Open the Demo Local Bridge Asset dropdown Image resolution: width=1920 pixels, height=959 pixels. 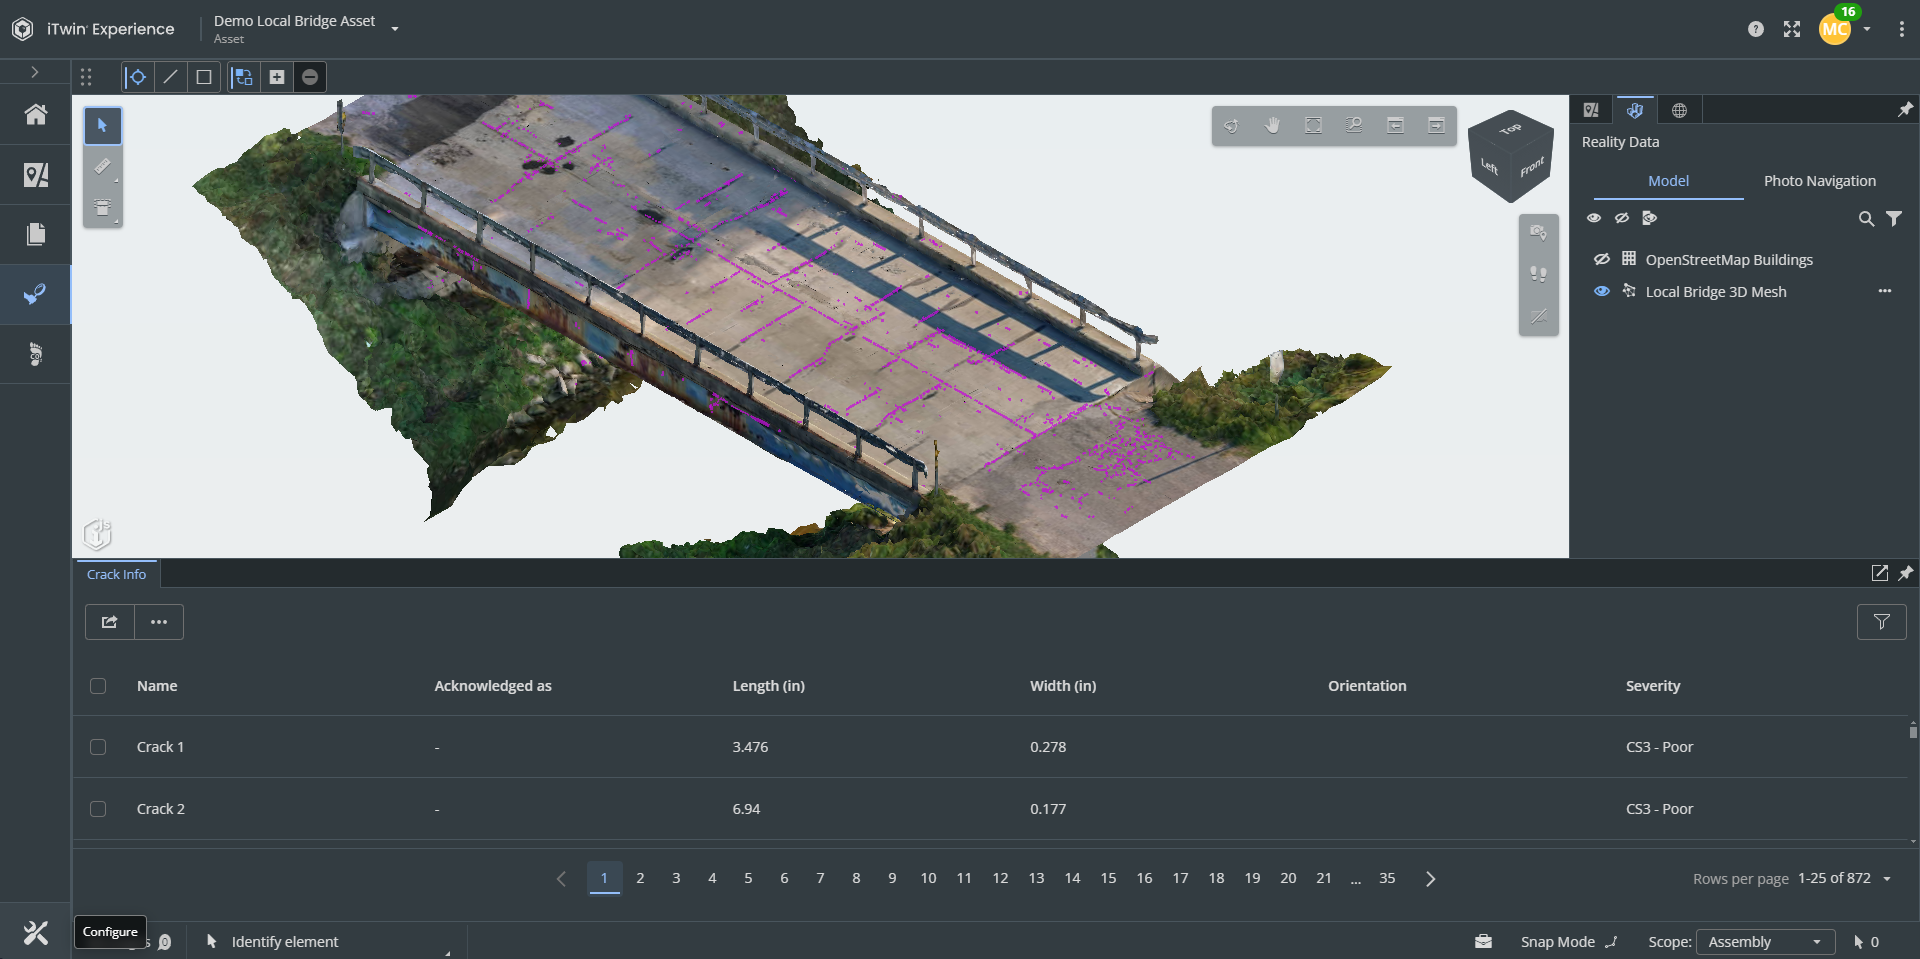tap(395, 29)
